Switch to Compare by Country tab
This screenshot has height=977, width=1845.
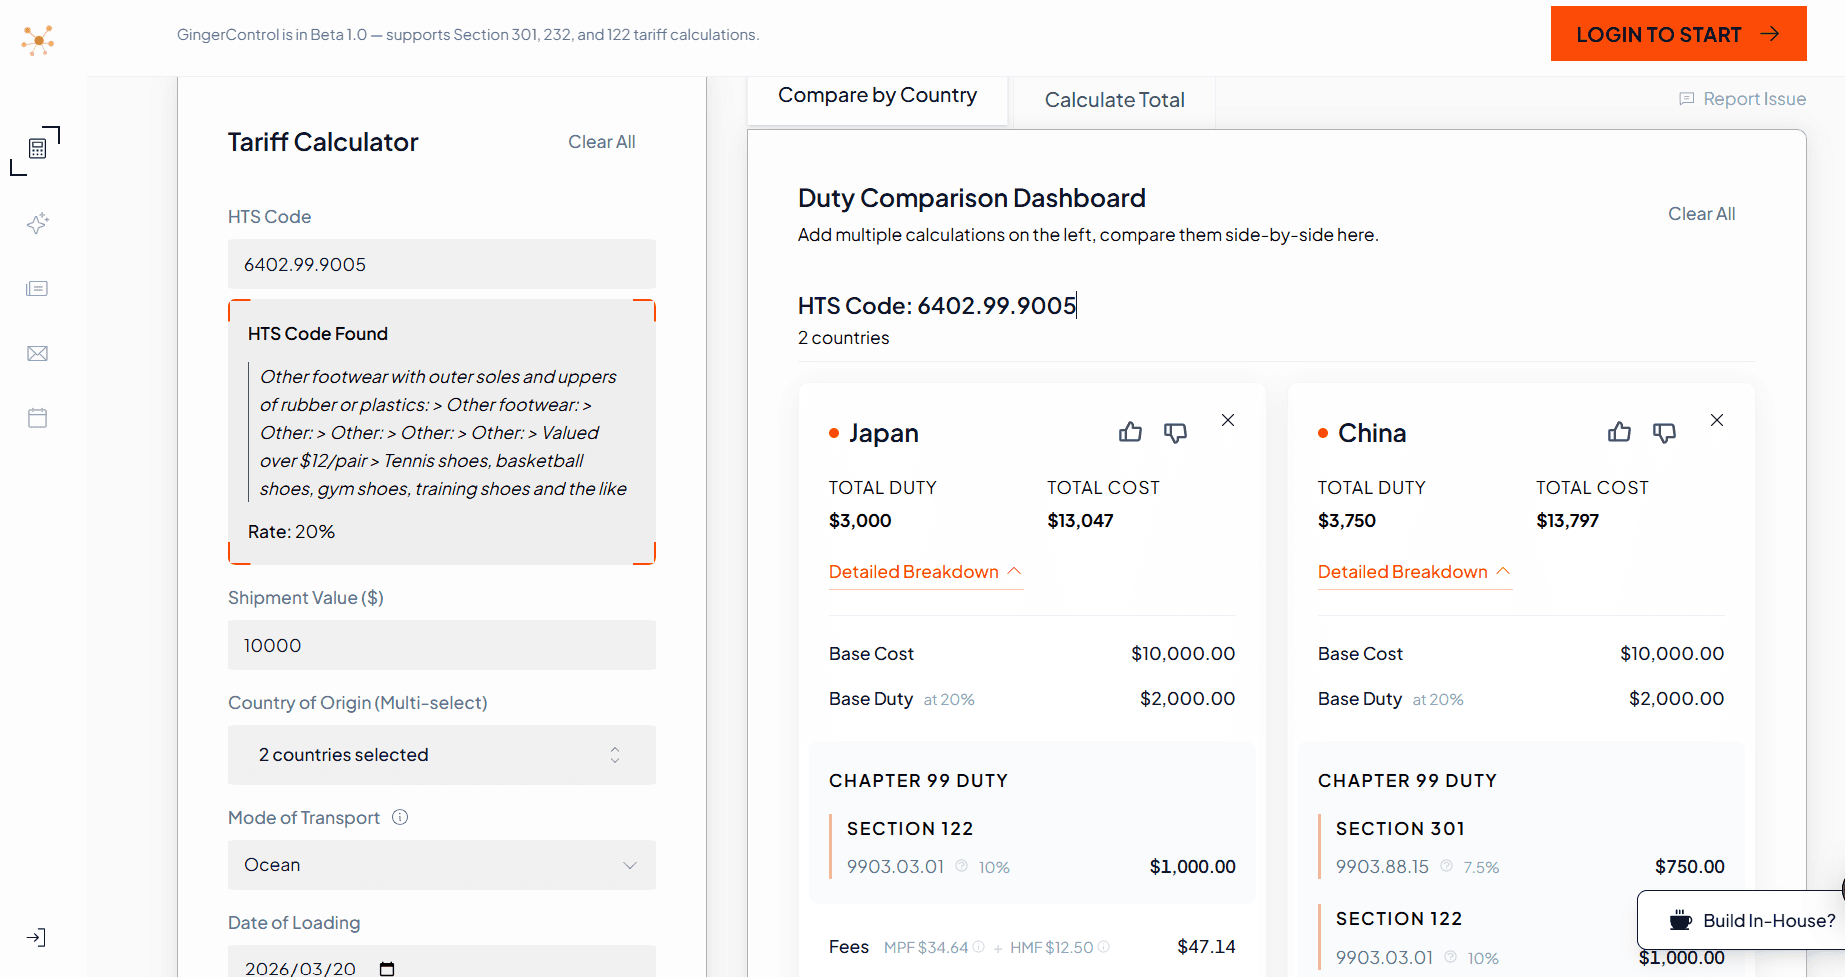point(877,96)
